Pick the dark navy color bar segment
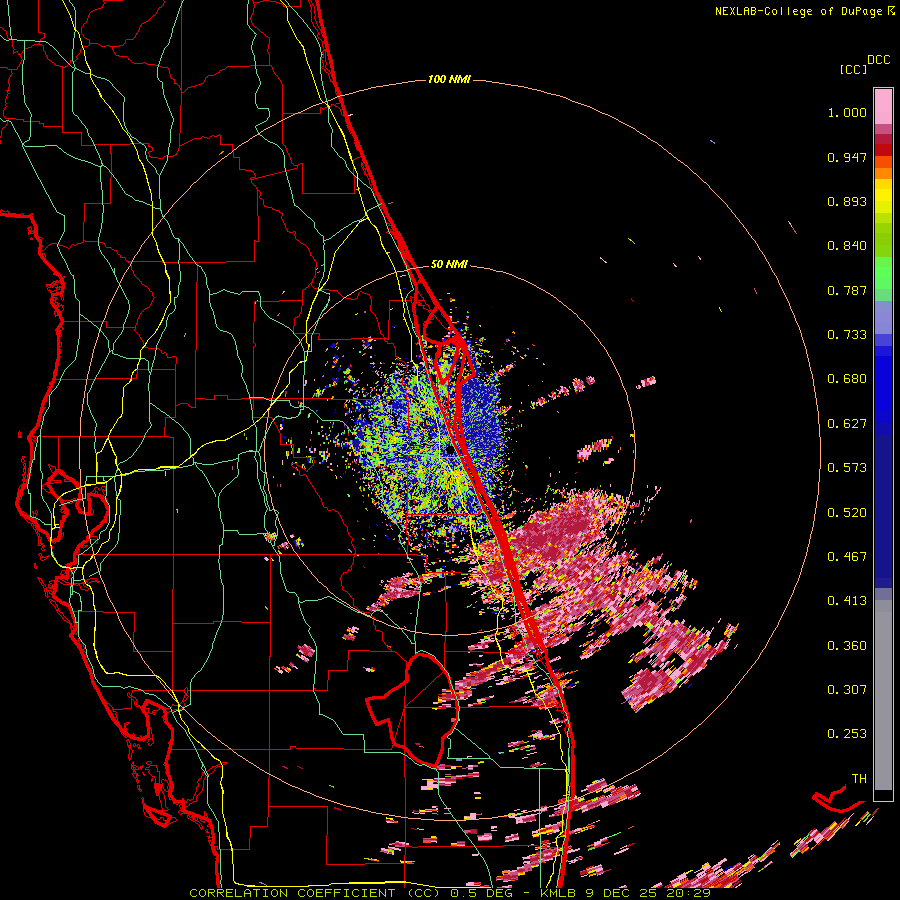This screenshot has width=900, height=900. (x=883, y=505)
